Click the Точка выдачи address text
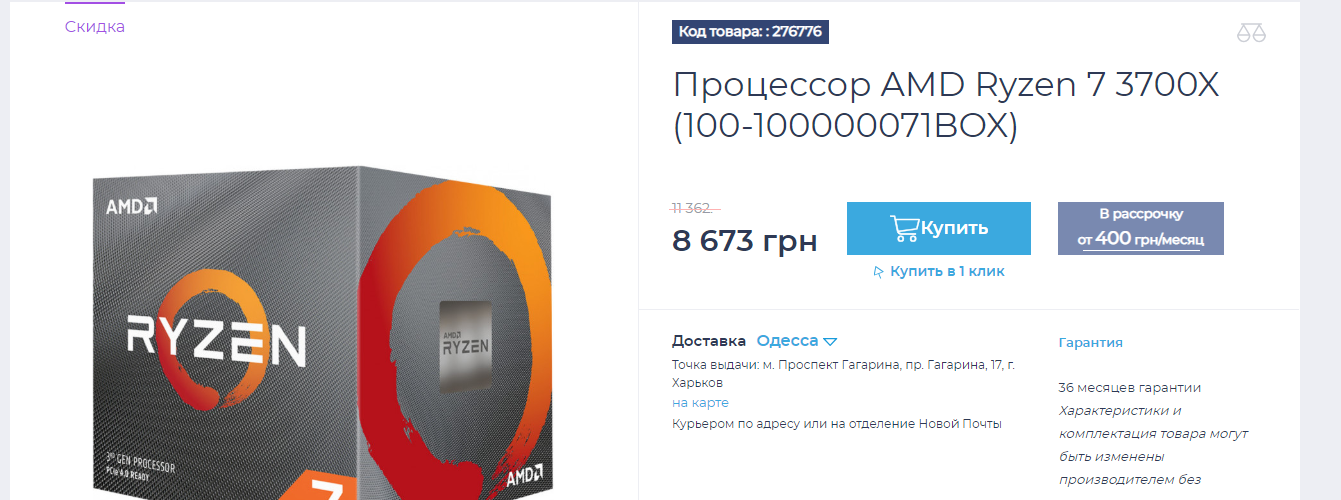Viewport: 1341px width, 500px height. coord(843,374)
